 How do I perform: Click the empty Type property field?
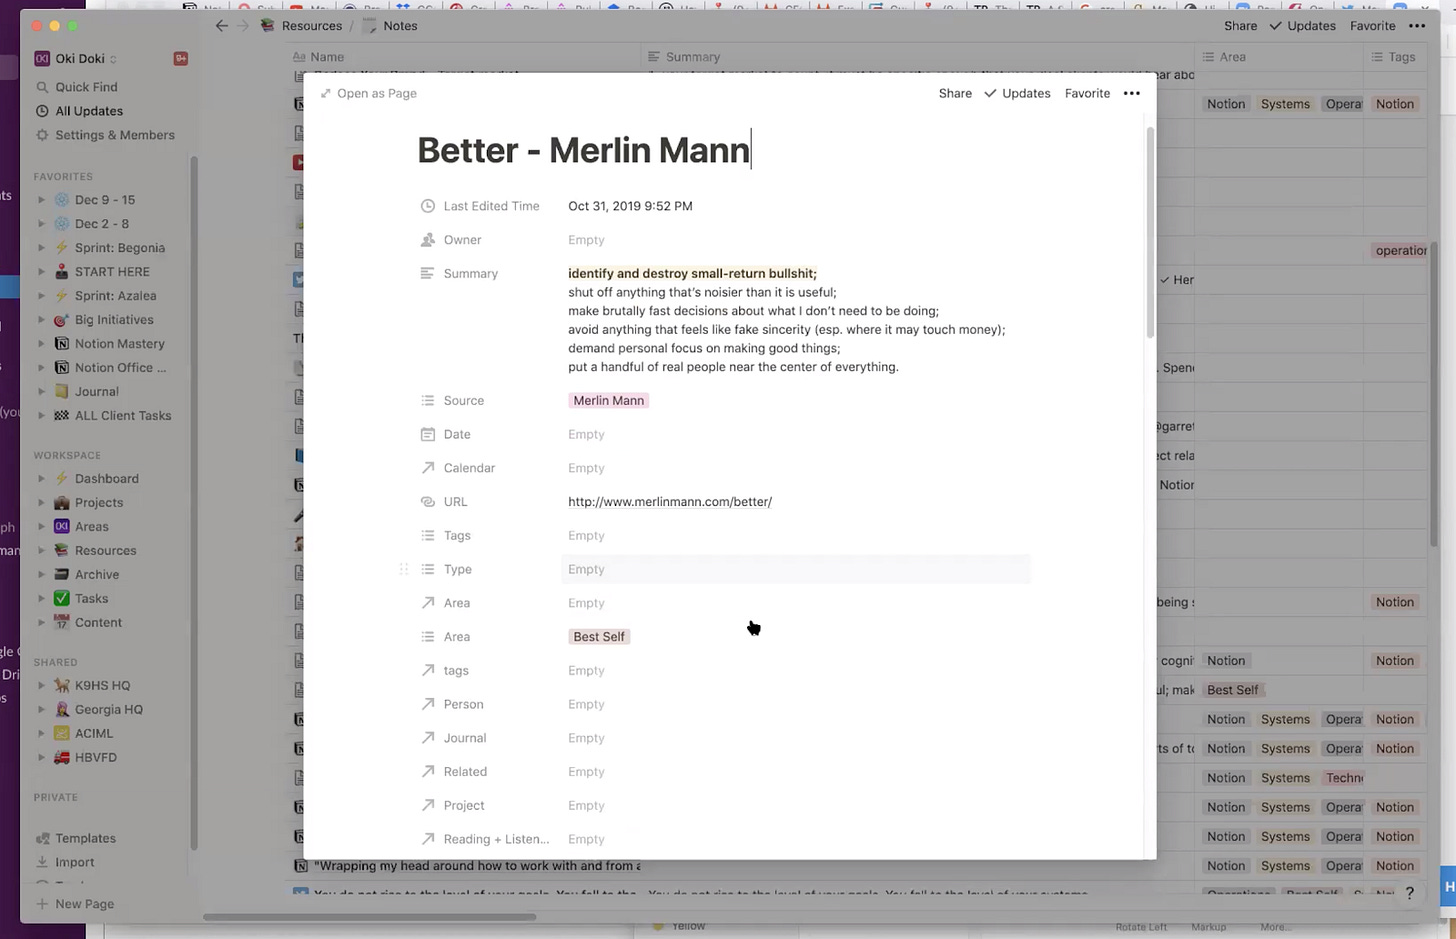click(x=796, y=569)
